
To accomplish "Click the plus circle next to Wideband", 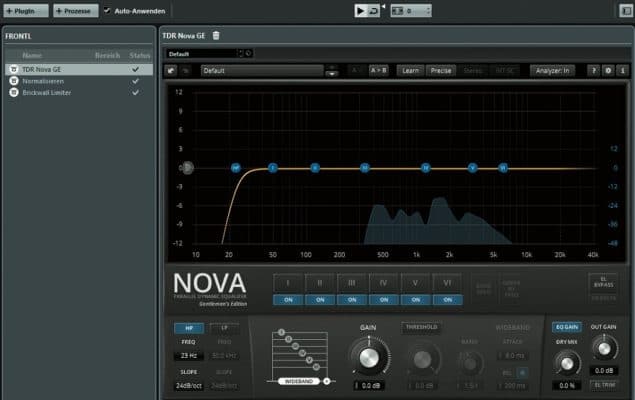I will click(327, 381).
